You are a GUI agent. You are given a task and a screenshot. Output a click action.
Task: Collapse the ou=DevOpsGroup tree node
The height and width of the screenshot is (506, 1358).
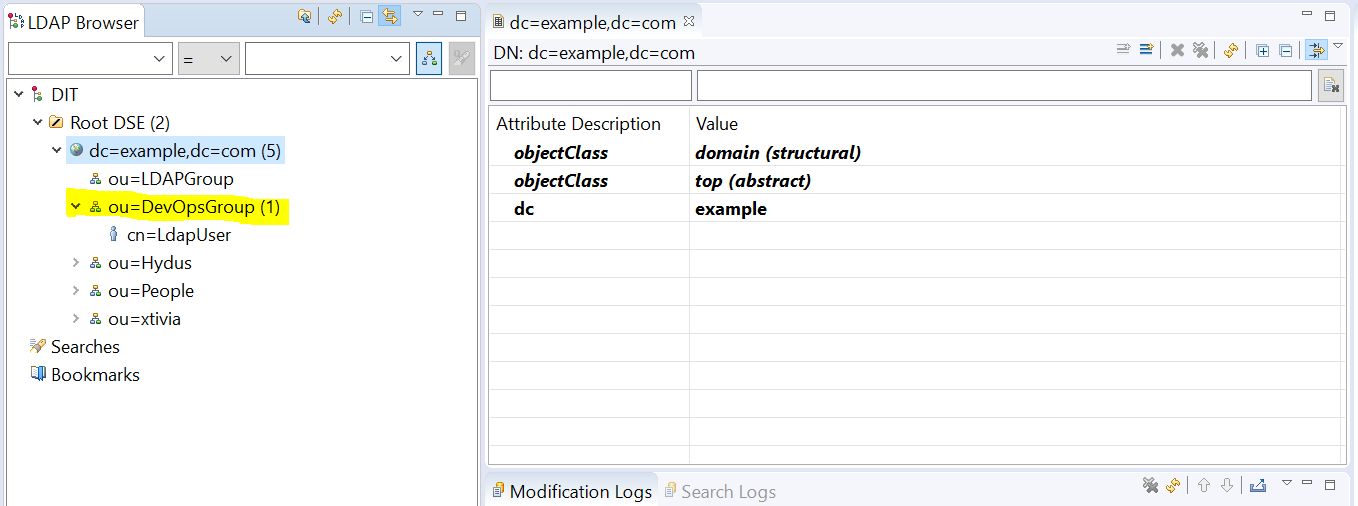(x=75, y=207)
